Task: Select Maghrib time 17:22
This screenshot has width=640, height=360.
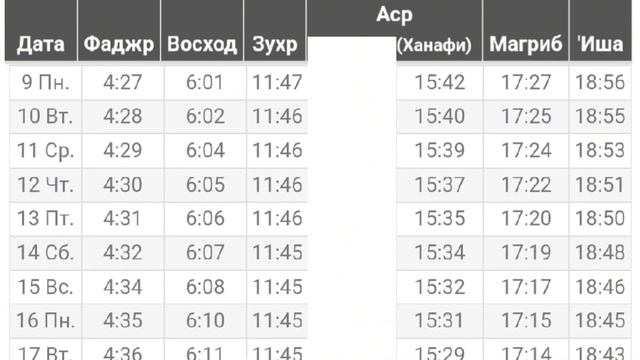Action: coord(526,184)
